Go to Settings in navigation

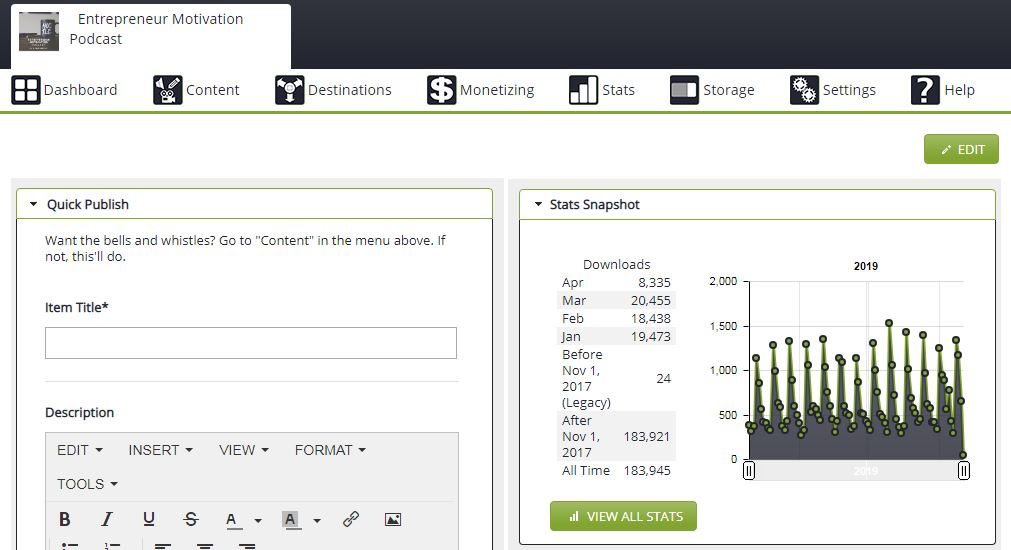tap(849, 90)
